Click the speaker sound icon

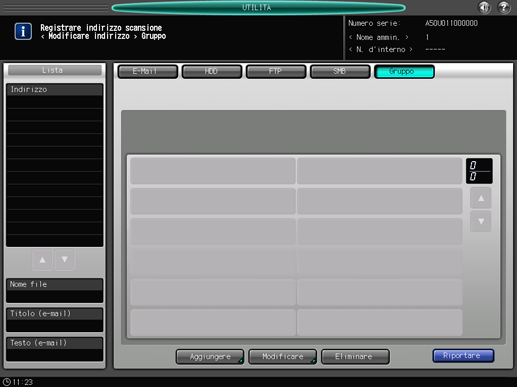point(484,7)
